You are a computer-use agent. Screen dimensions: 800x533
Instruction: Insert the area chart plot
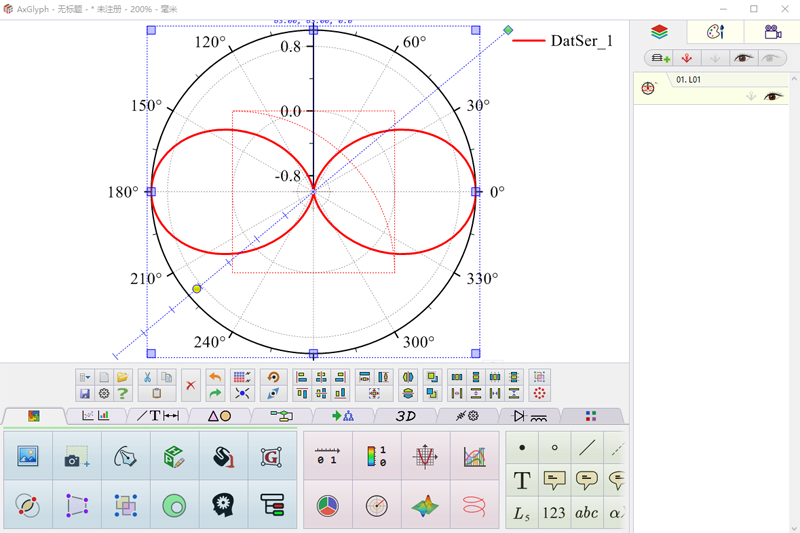point(474,455)
